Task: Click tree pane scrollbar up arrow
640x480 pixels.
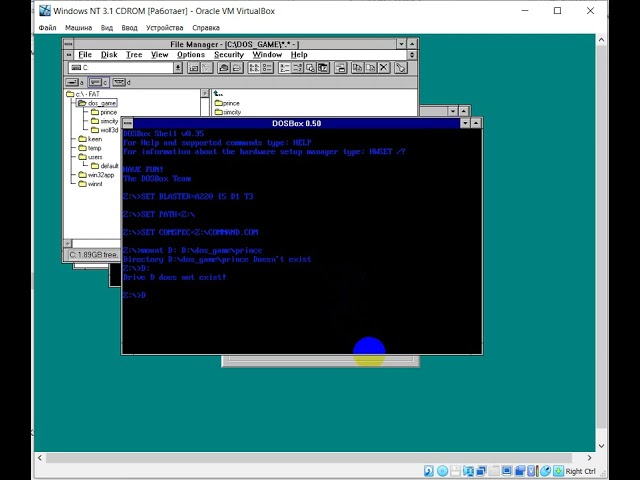Action: (205, 93)
